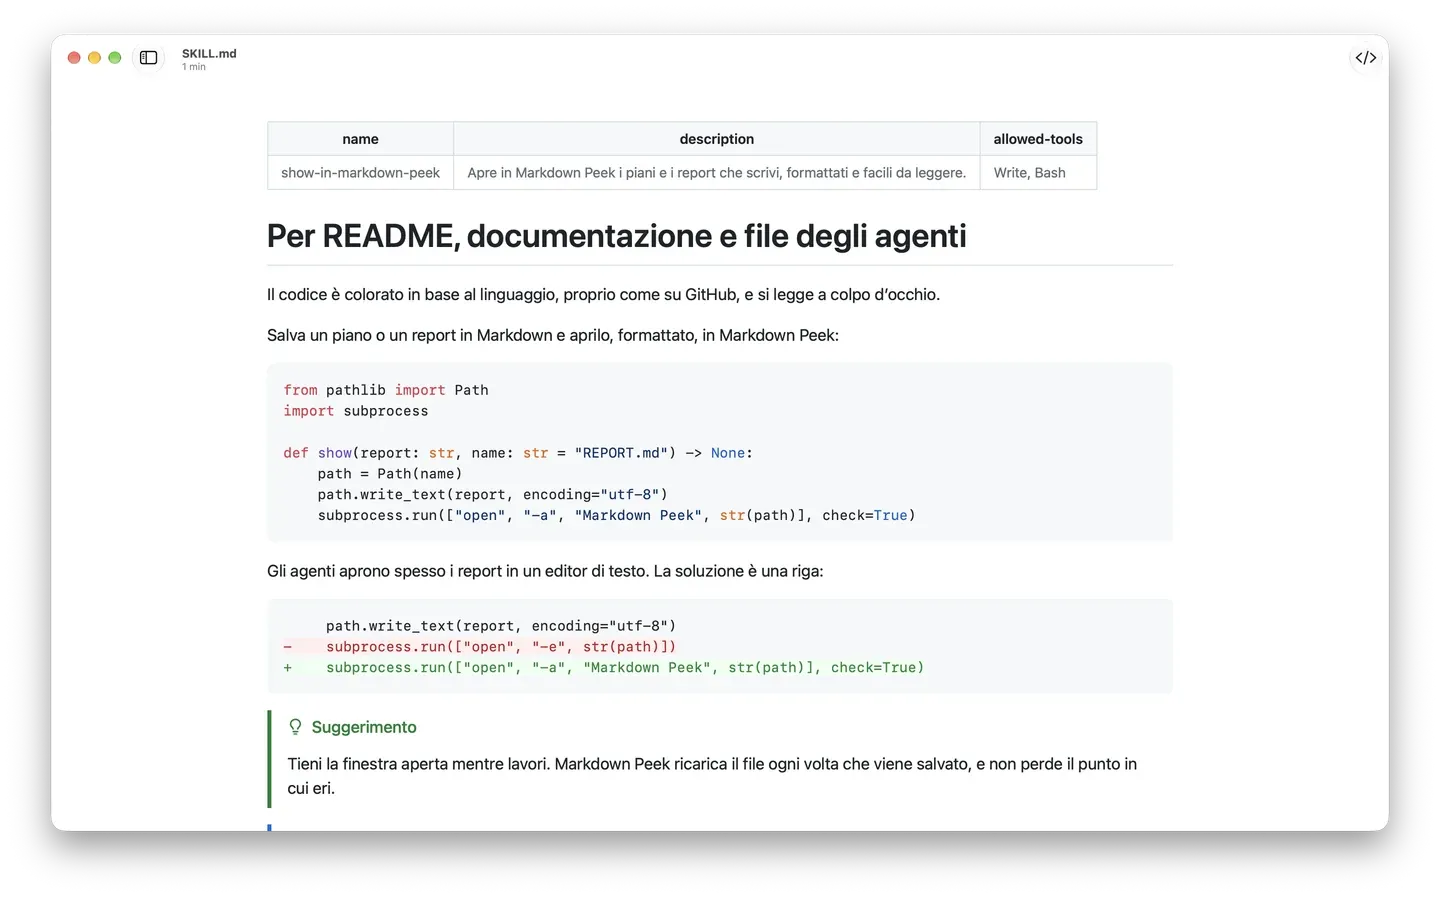Select the 'description' table header
The image size is (1440, 900).
pos(717,139)
